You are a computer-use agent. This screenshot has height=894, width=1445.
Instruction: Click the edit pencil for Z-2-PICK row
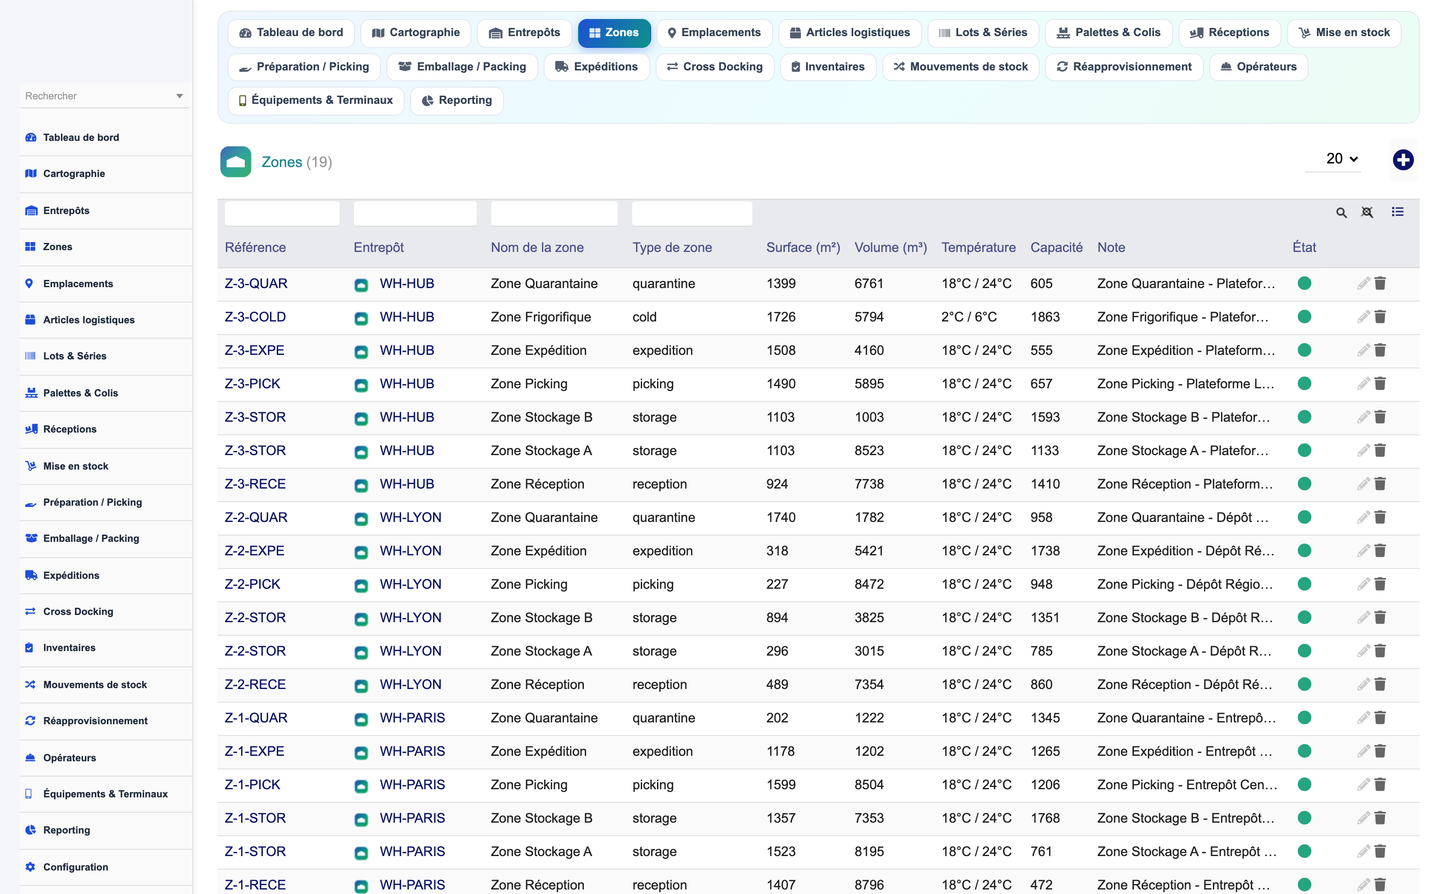pos(1363,584)
